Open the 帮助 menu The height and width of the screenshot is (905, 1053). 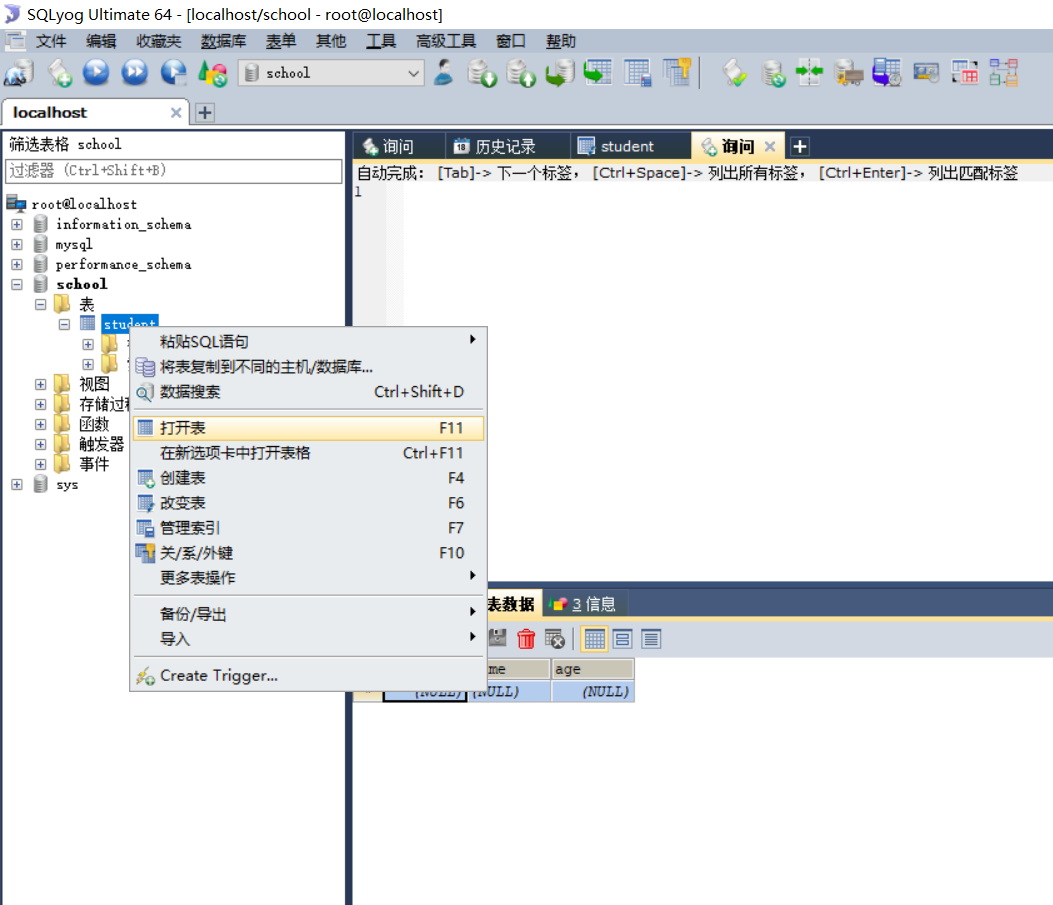point(561,41)
